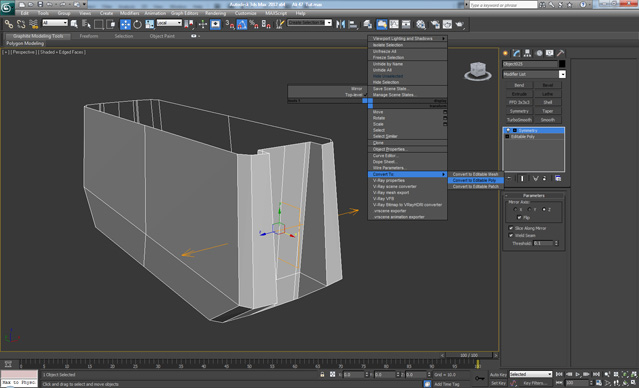Click the Shell modifier button

[x=548, y=102]
